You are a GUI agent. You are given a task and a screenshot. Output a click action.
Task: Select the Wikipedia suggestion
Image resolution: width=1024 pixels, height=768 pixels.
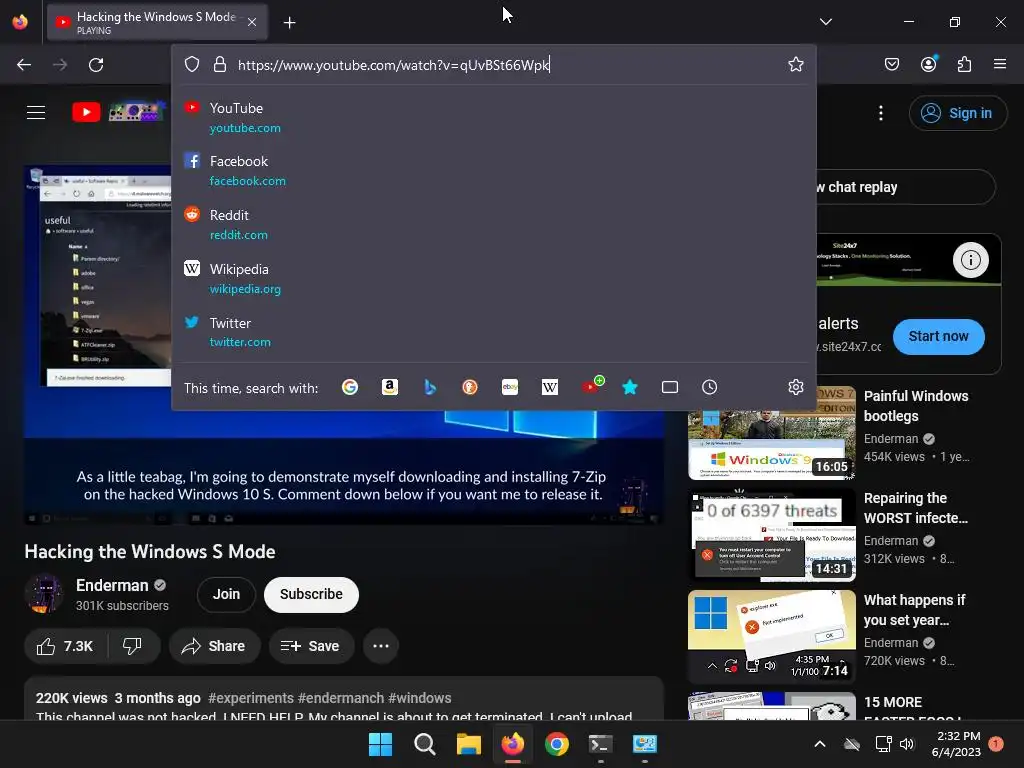tap(494, 278)
